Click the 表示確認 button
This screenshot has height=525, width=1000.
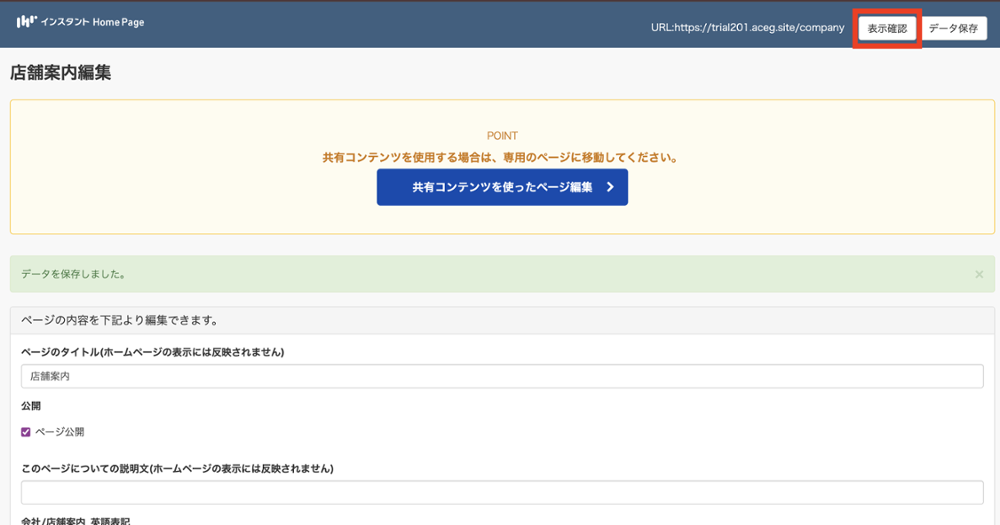coord(887,29)
